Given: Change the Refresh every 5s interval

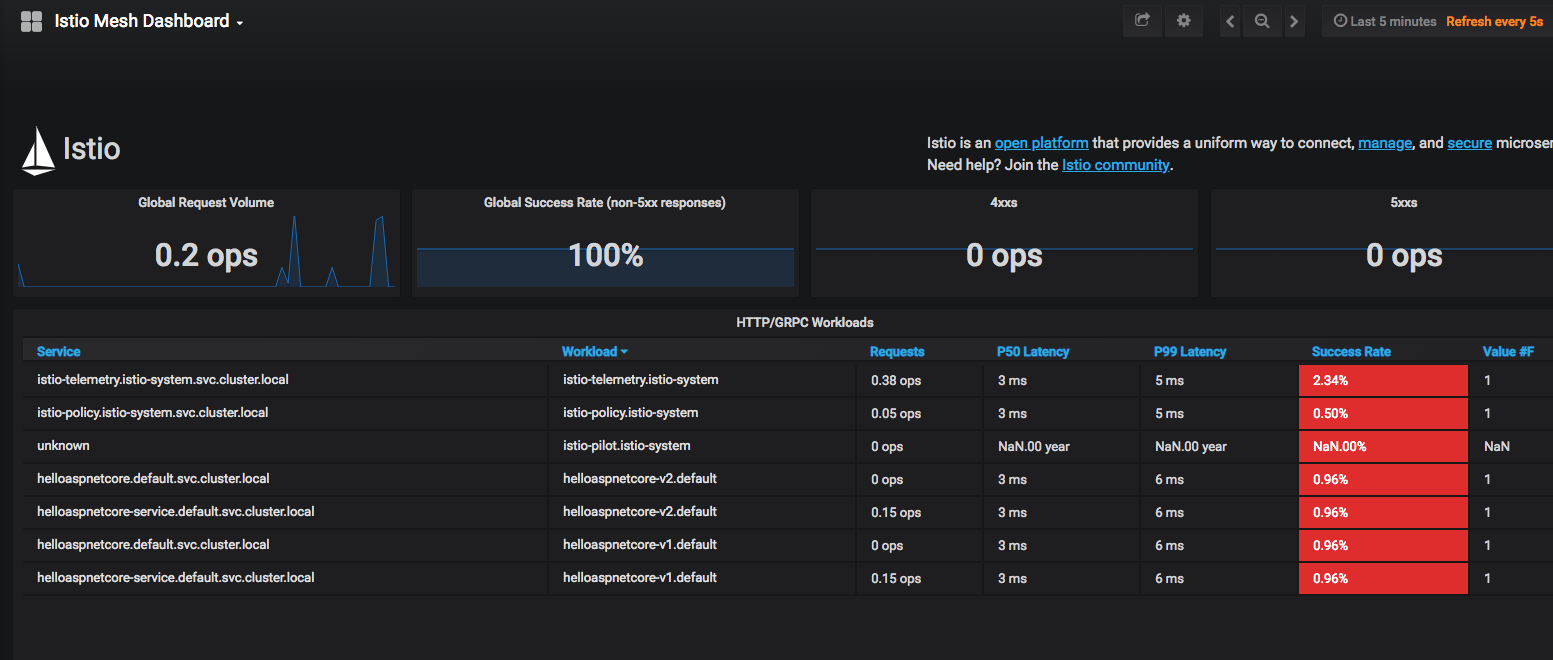Looking at the screenshot, I should point(1494,21).
